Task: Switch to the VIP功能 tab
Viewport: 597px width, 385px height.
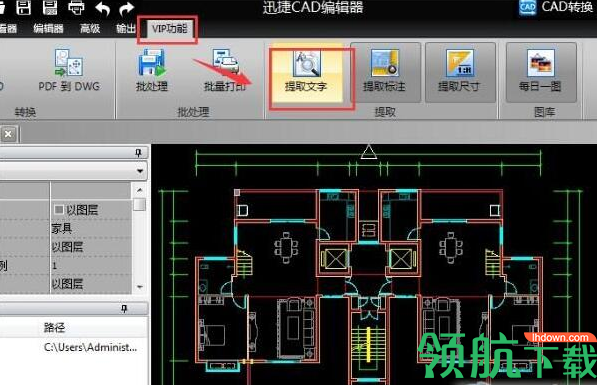Action: 169,29
